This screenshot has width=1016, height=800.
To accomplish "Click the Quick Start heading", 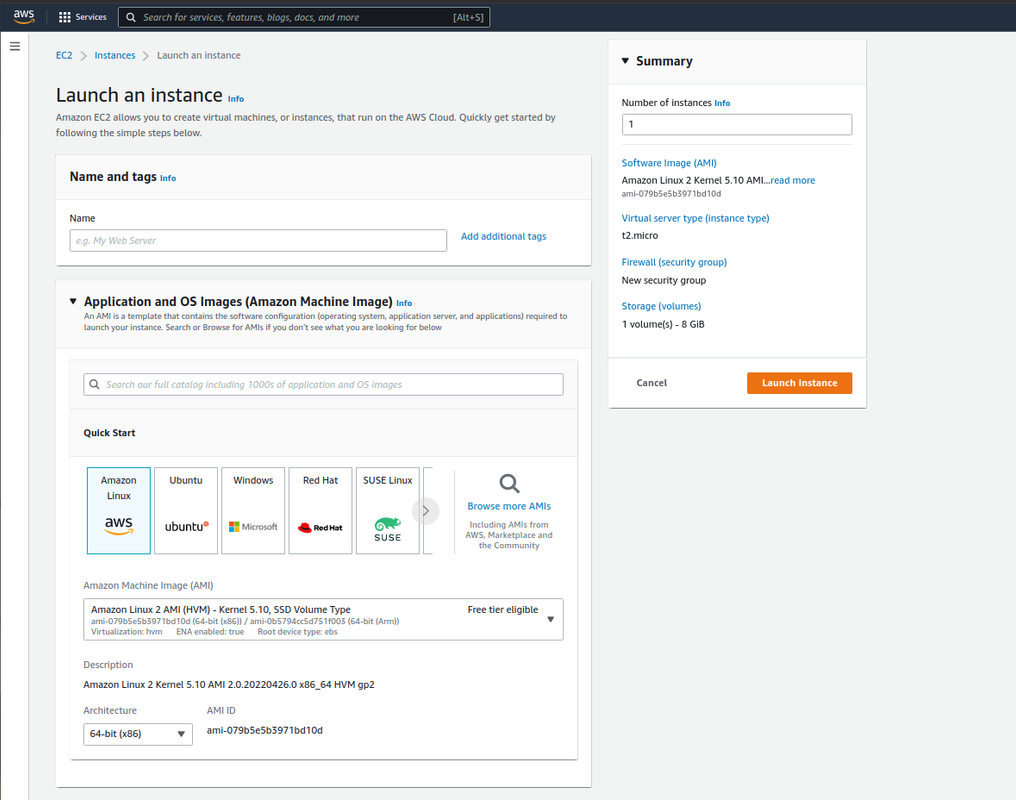I will point(110,433).
